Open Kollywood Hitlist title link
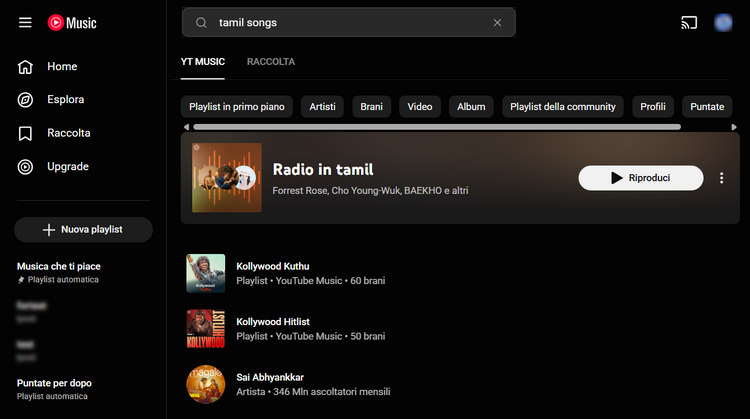750x419 pixels. (x=273, y=321)
